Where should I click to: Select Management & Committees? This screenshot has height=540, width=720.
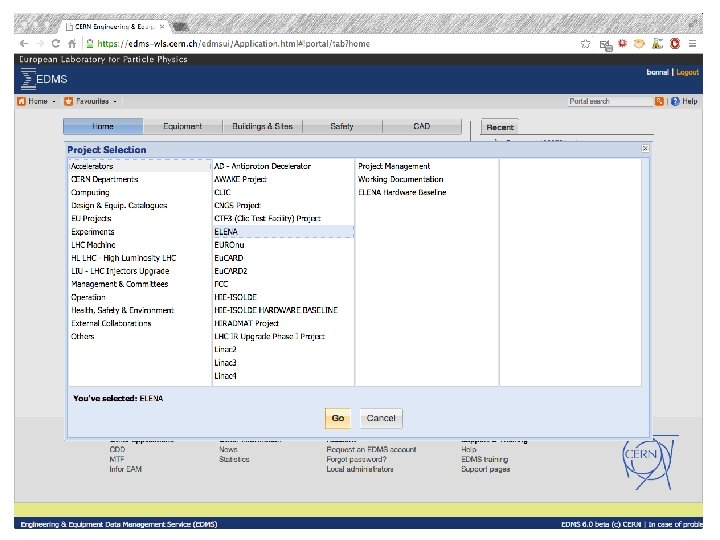click(140, 284)
